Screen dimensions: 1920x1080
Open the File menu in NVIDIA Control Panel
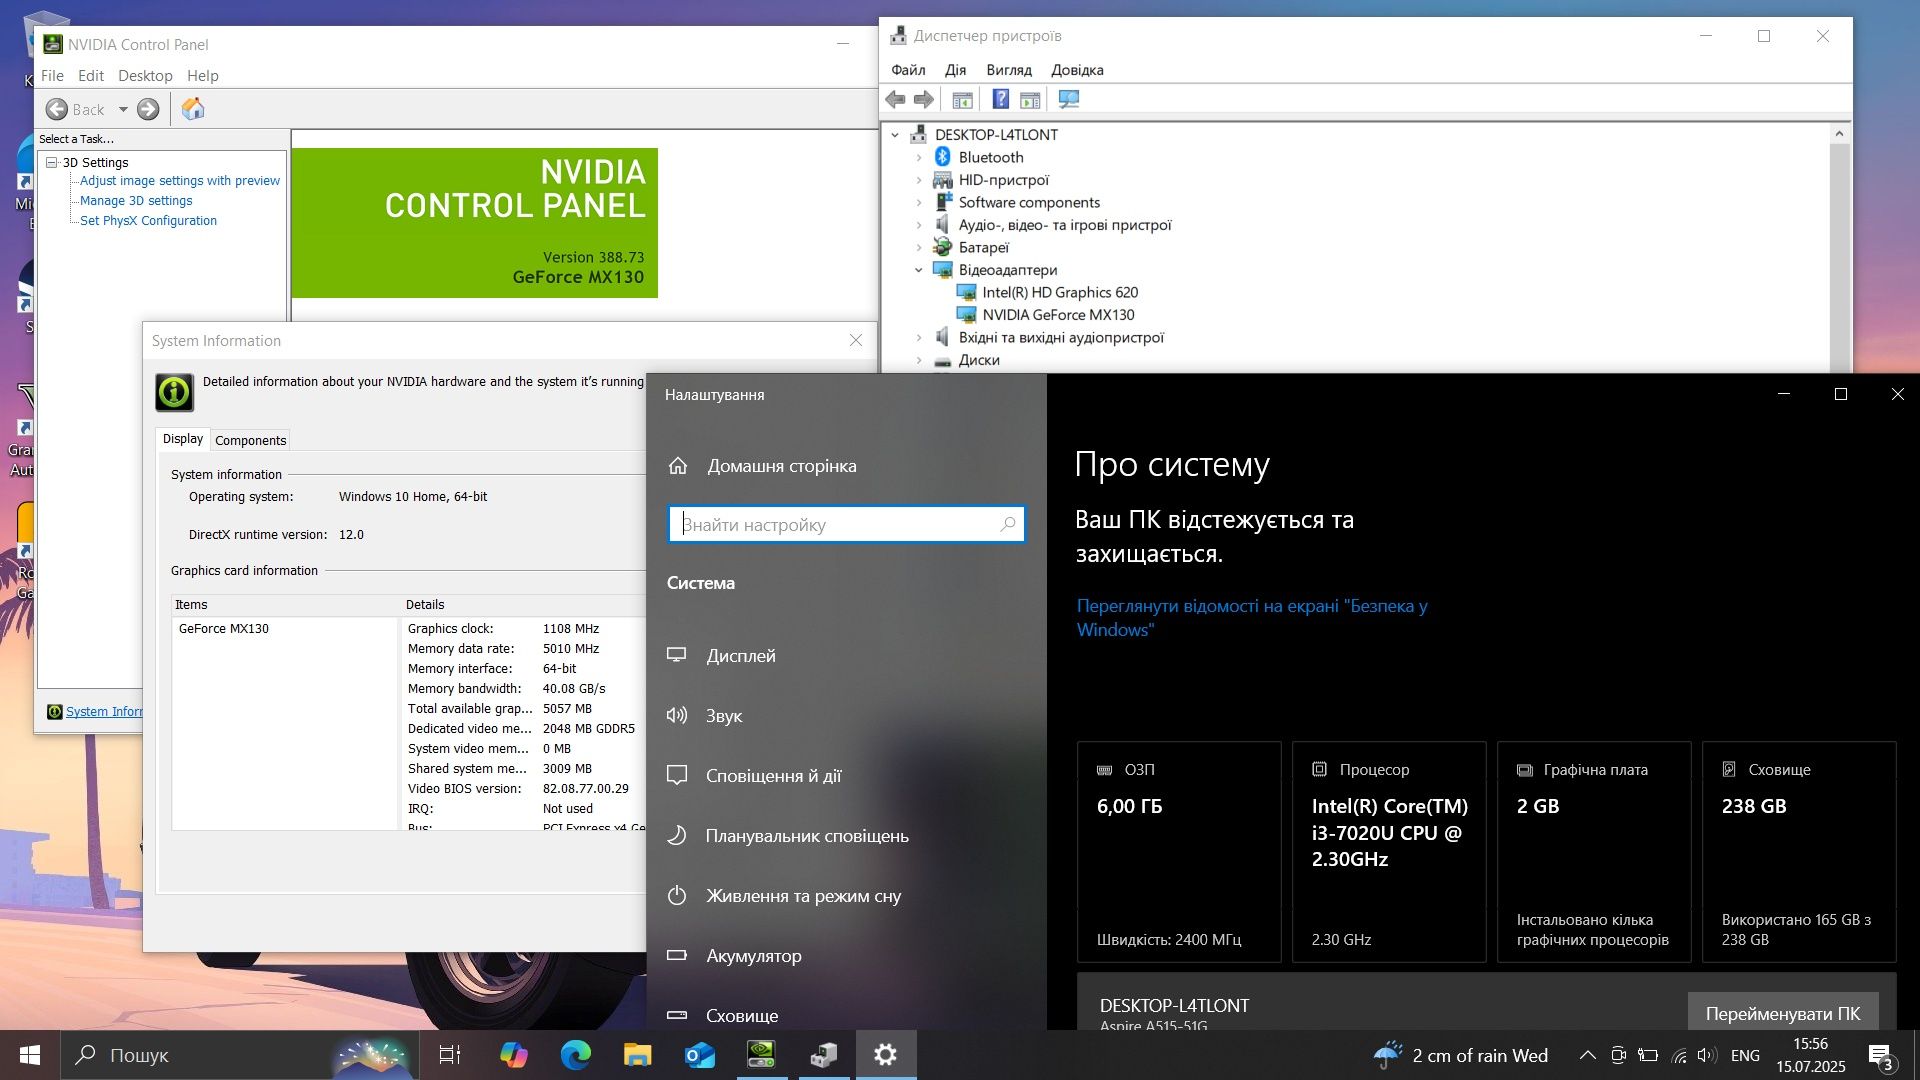click(52, 75)
